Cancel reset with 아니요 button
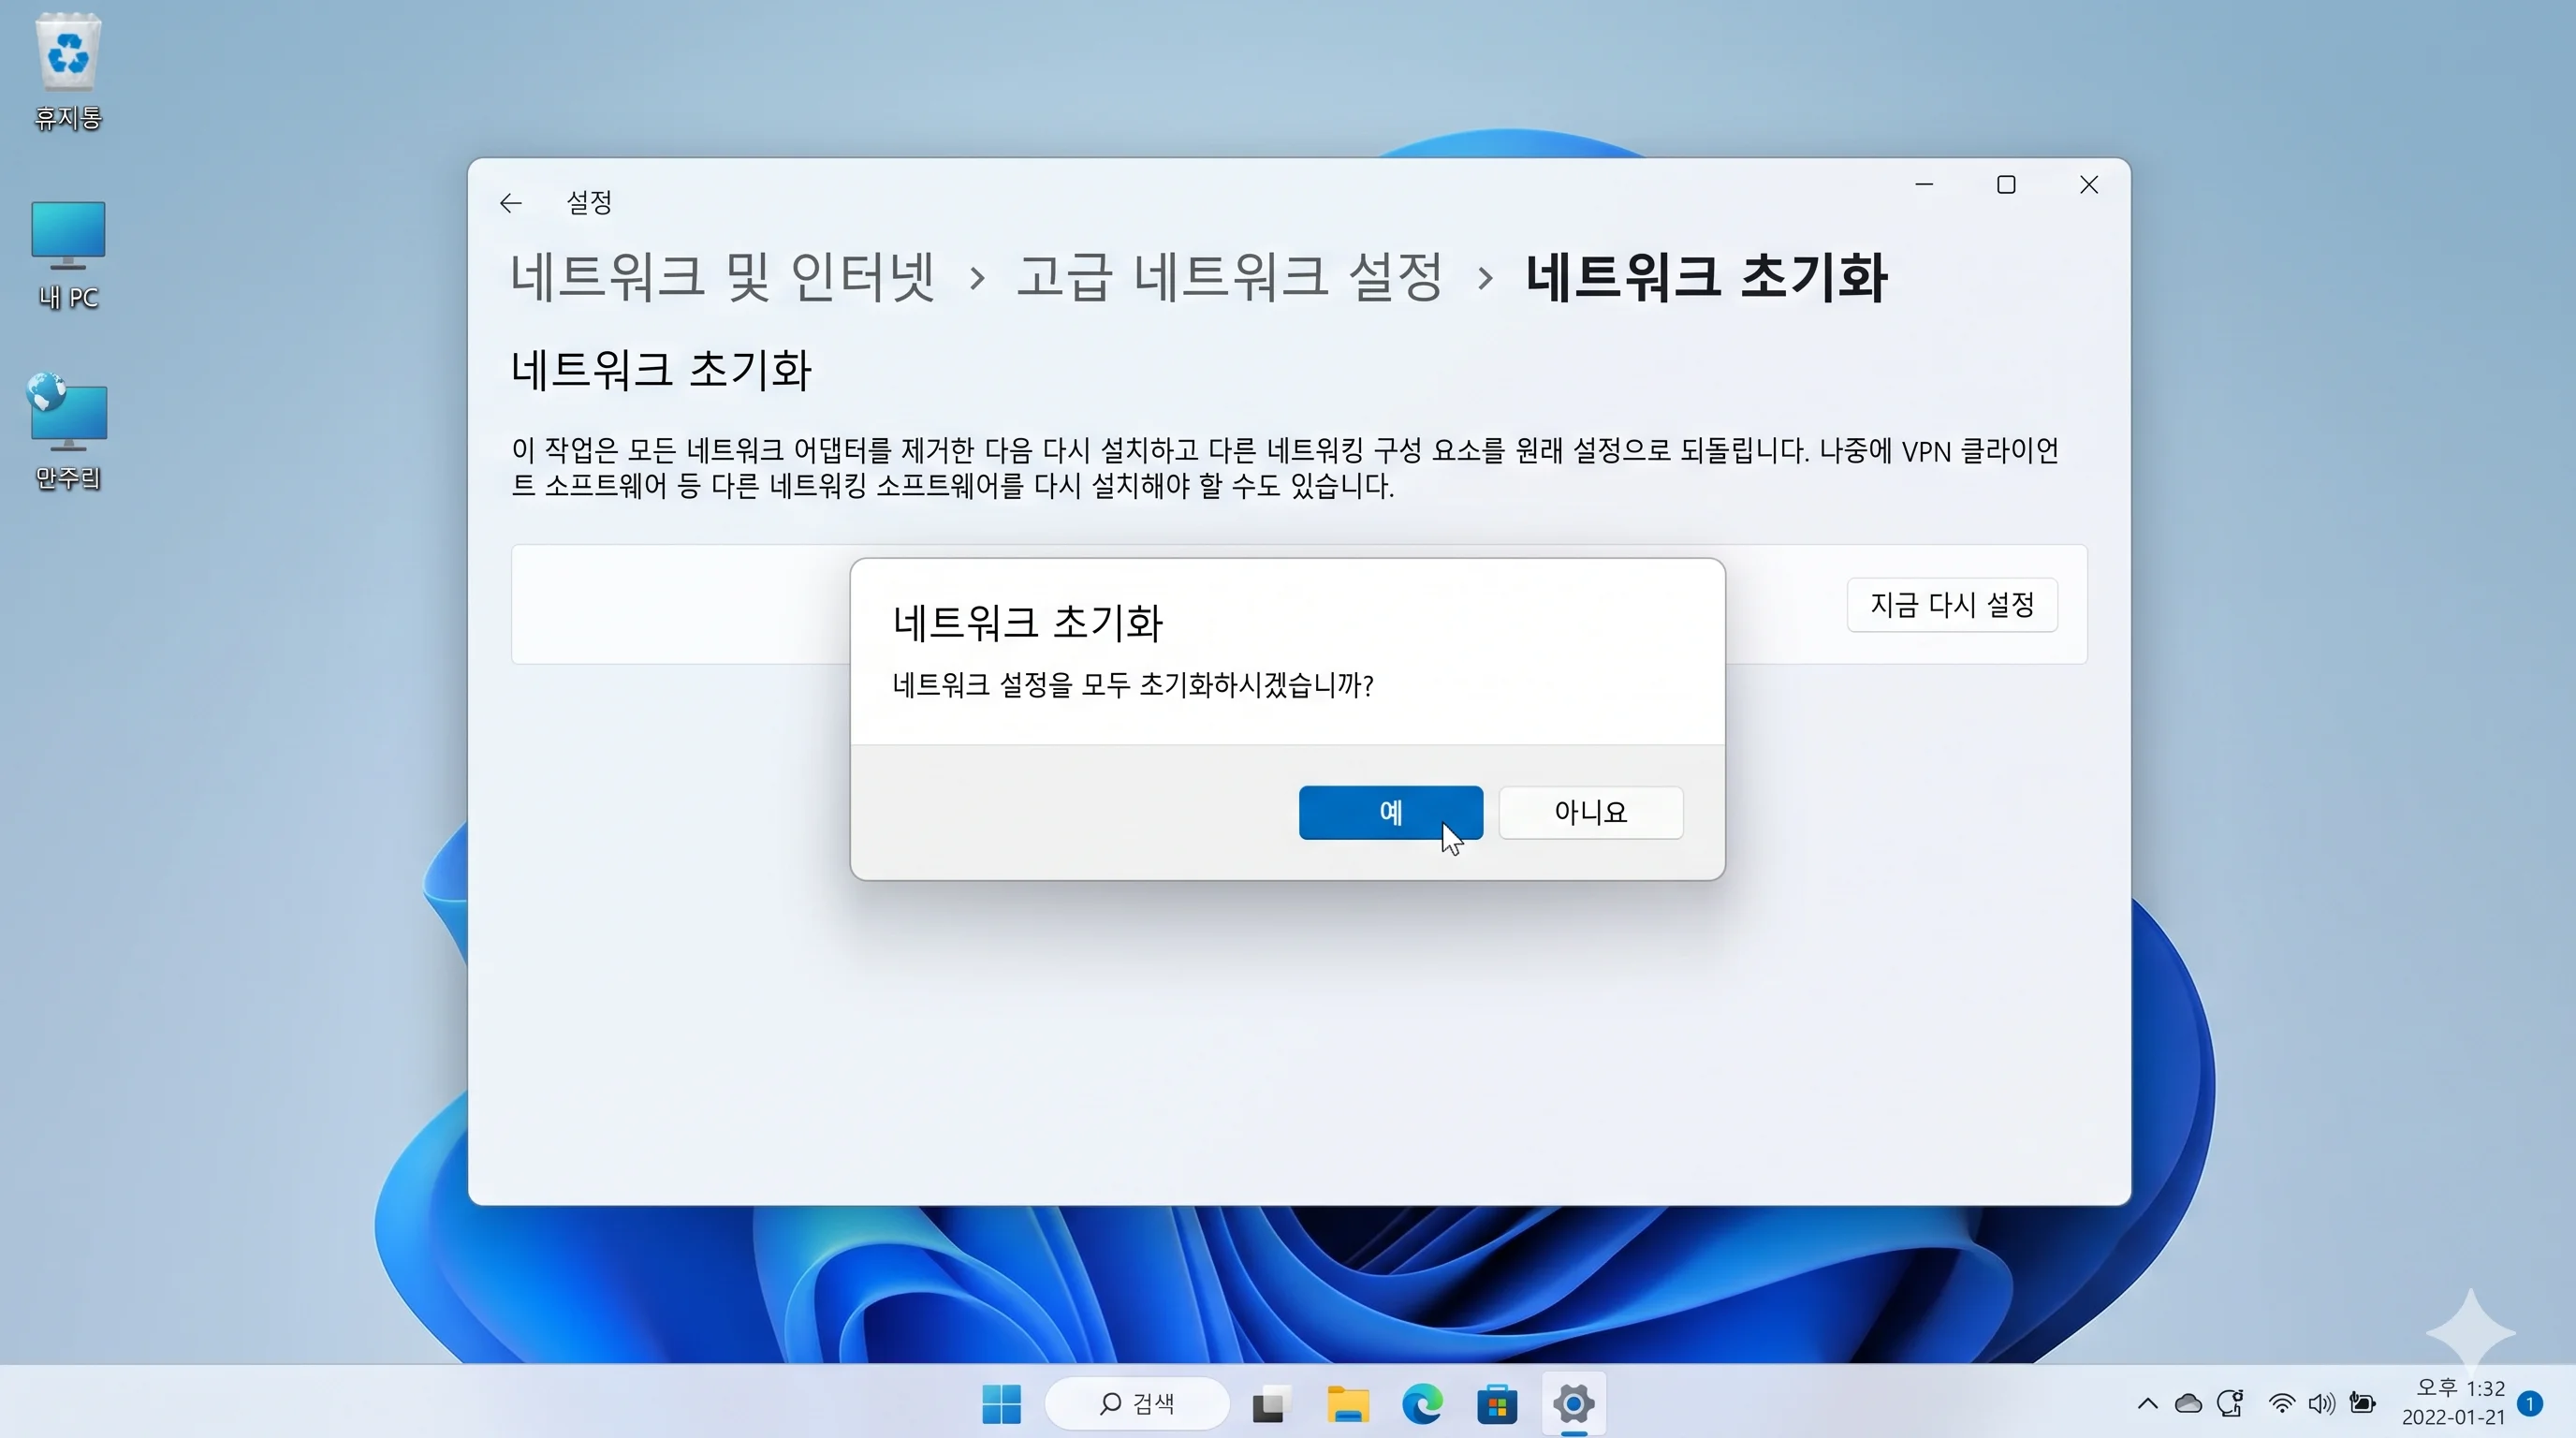Viewport: 2576px width, 1438px height. tap(1590, 812)
